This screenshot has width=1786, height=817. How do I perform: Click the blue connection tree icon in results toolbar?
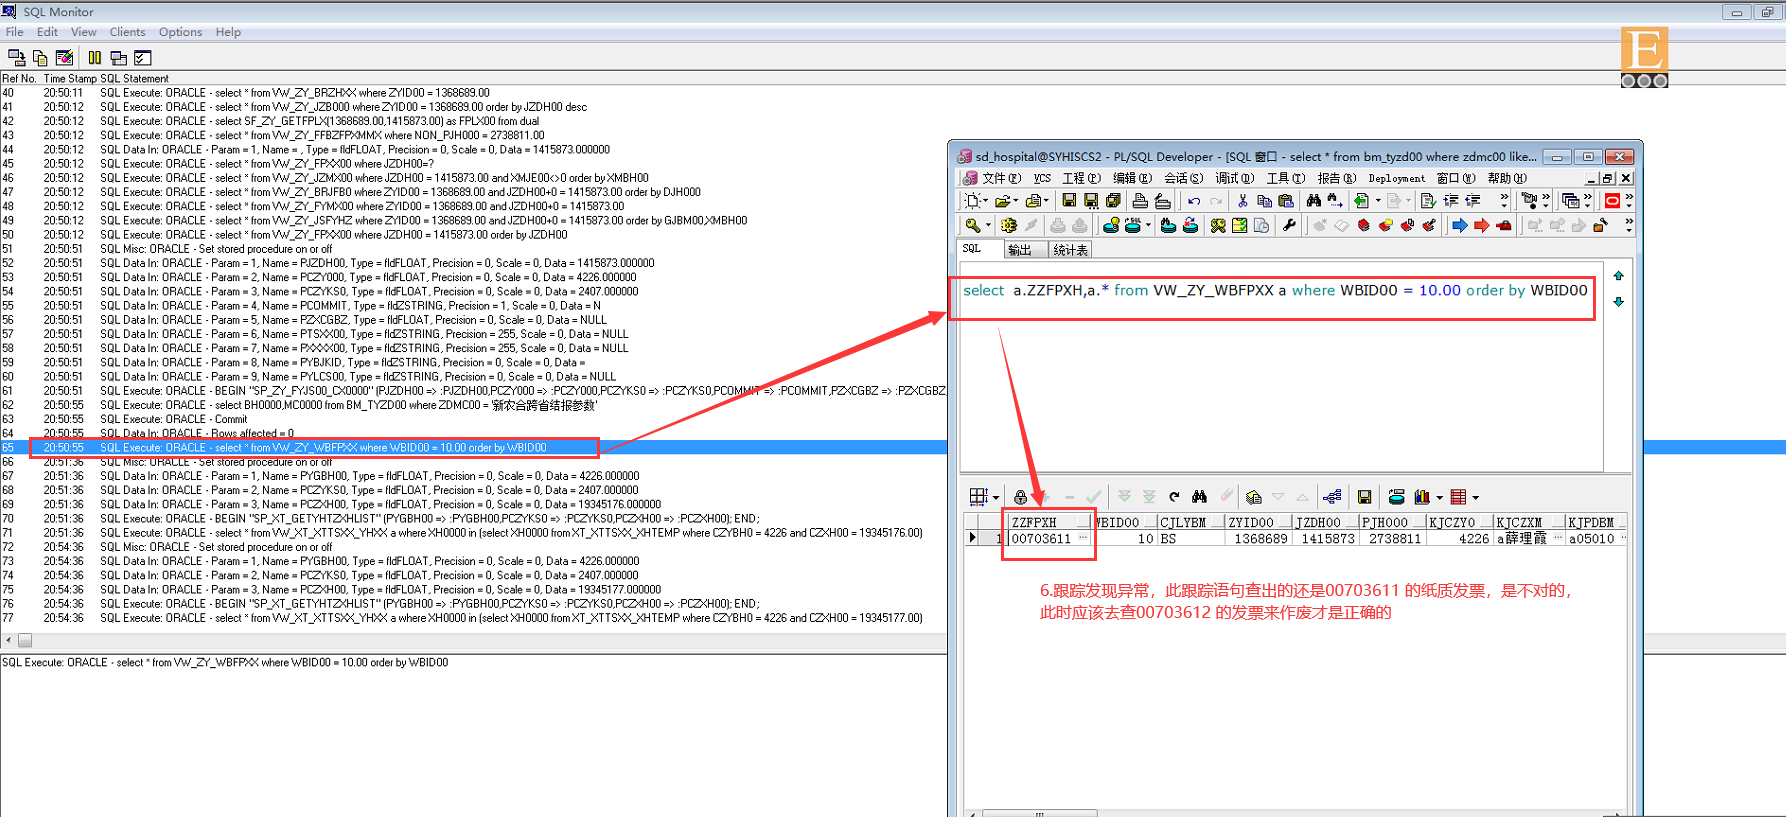1332,497
